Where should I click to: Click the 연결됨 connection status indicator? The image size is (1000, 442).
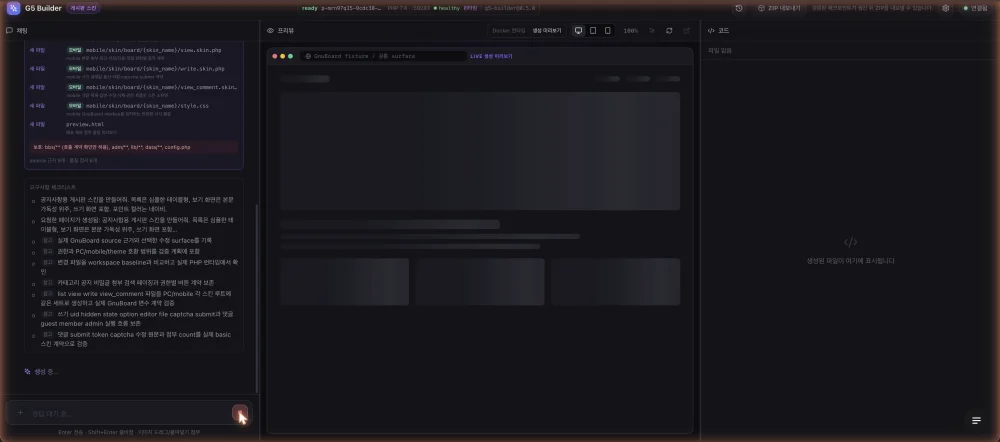click(x=975, y=8)
